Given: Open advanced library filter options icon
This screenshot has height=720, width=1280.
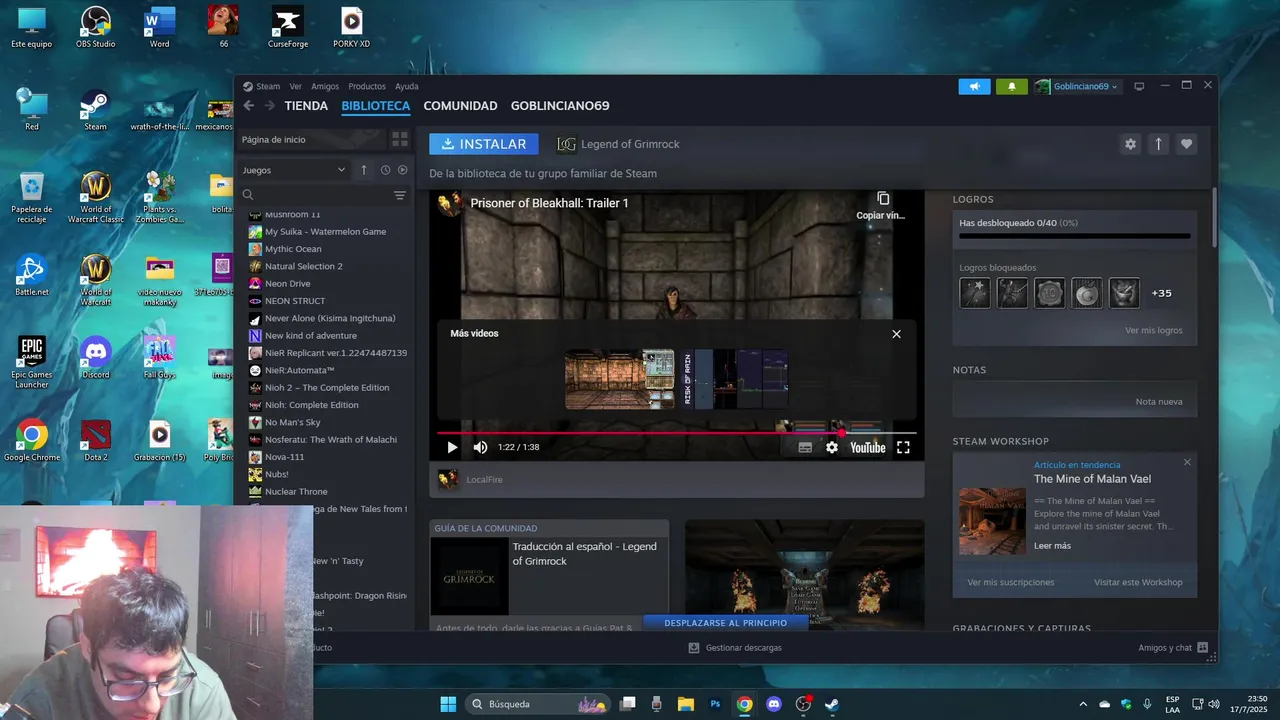Looking at the screenshot, I should coord(400,195).
